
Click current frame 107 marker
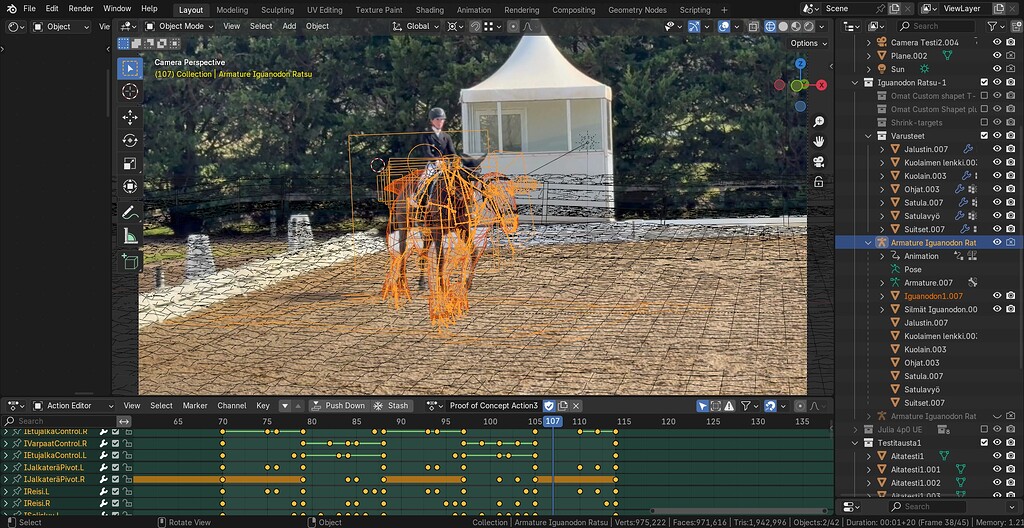[552, 421]
